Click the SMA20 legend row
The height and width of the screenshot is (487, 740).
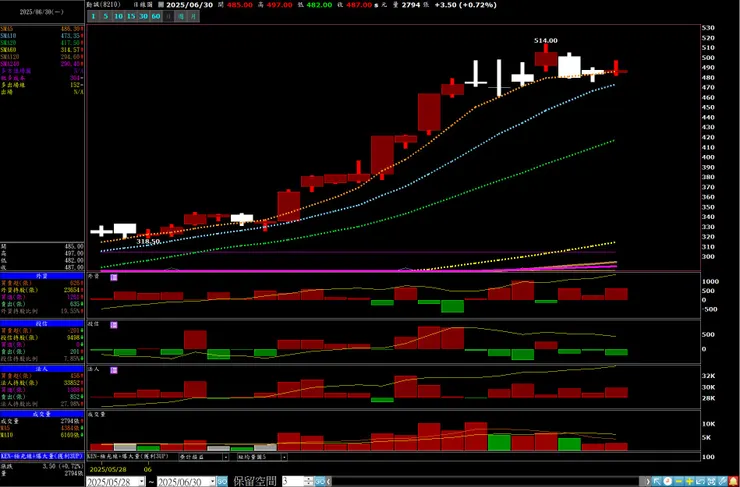[x=42, y=42]
